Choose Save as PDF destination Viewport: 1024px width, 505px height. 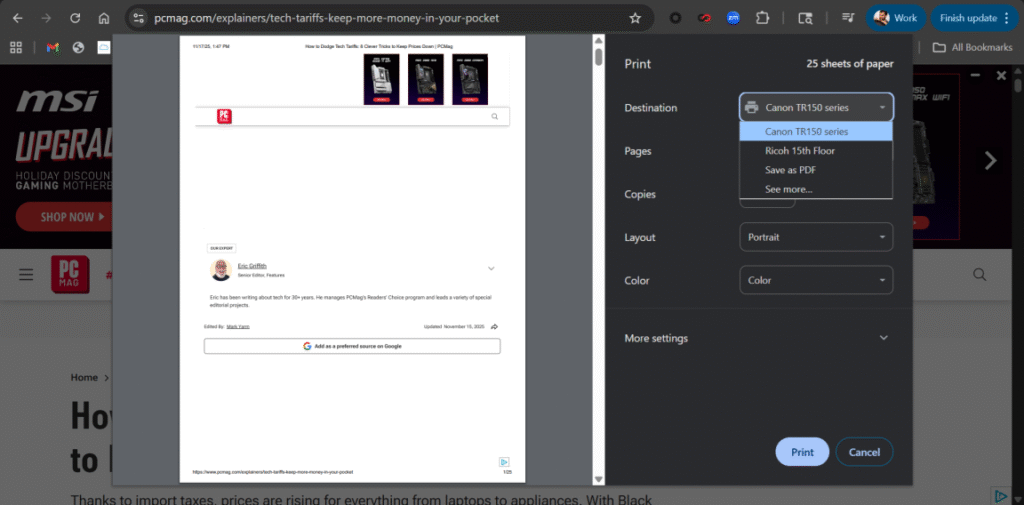tap(790, 170)
